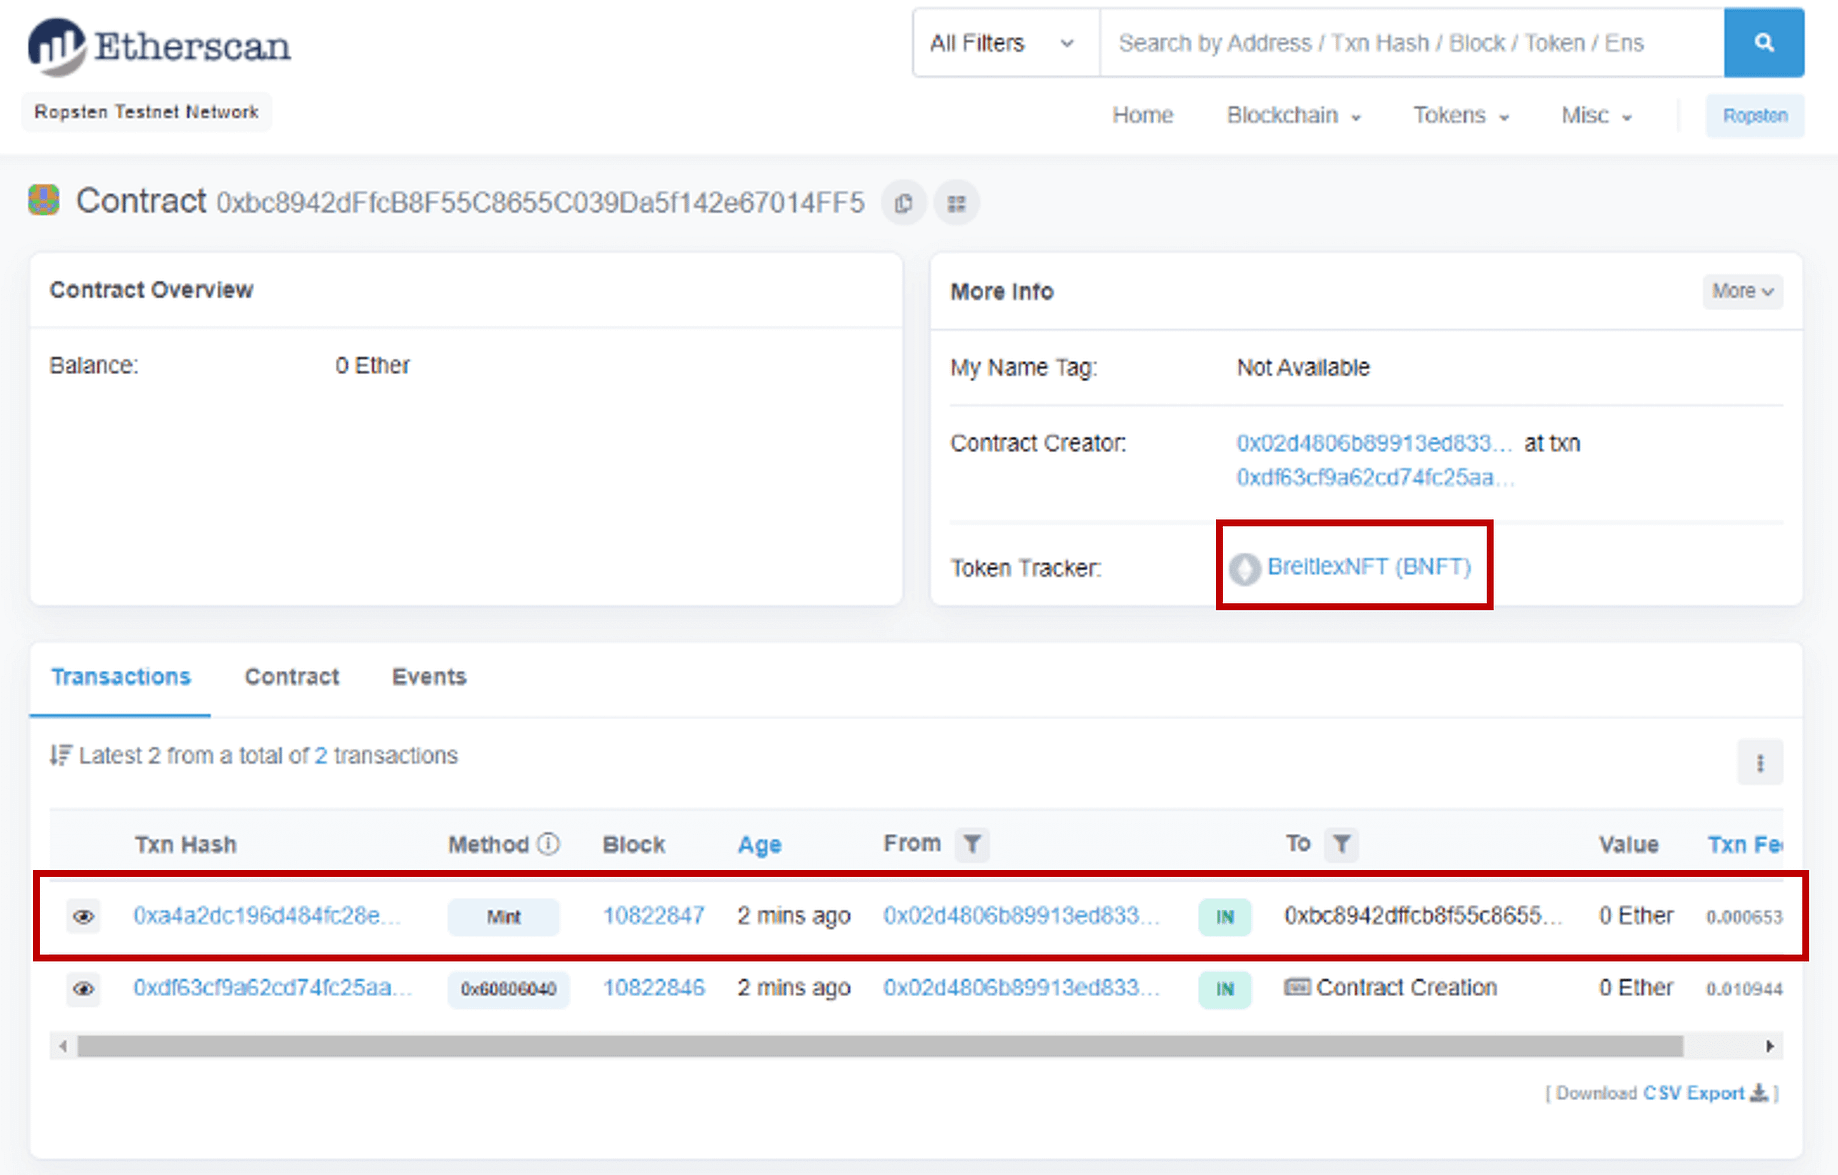Switch to the Events tab

429,677
